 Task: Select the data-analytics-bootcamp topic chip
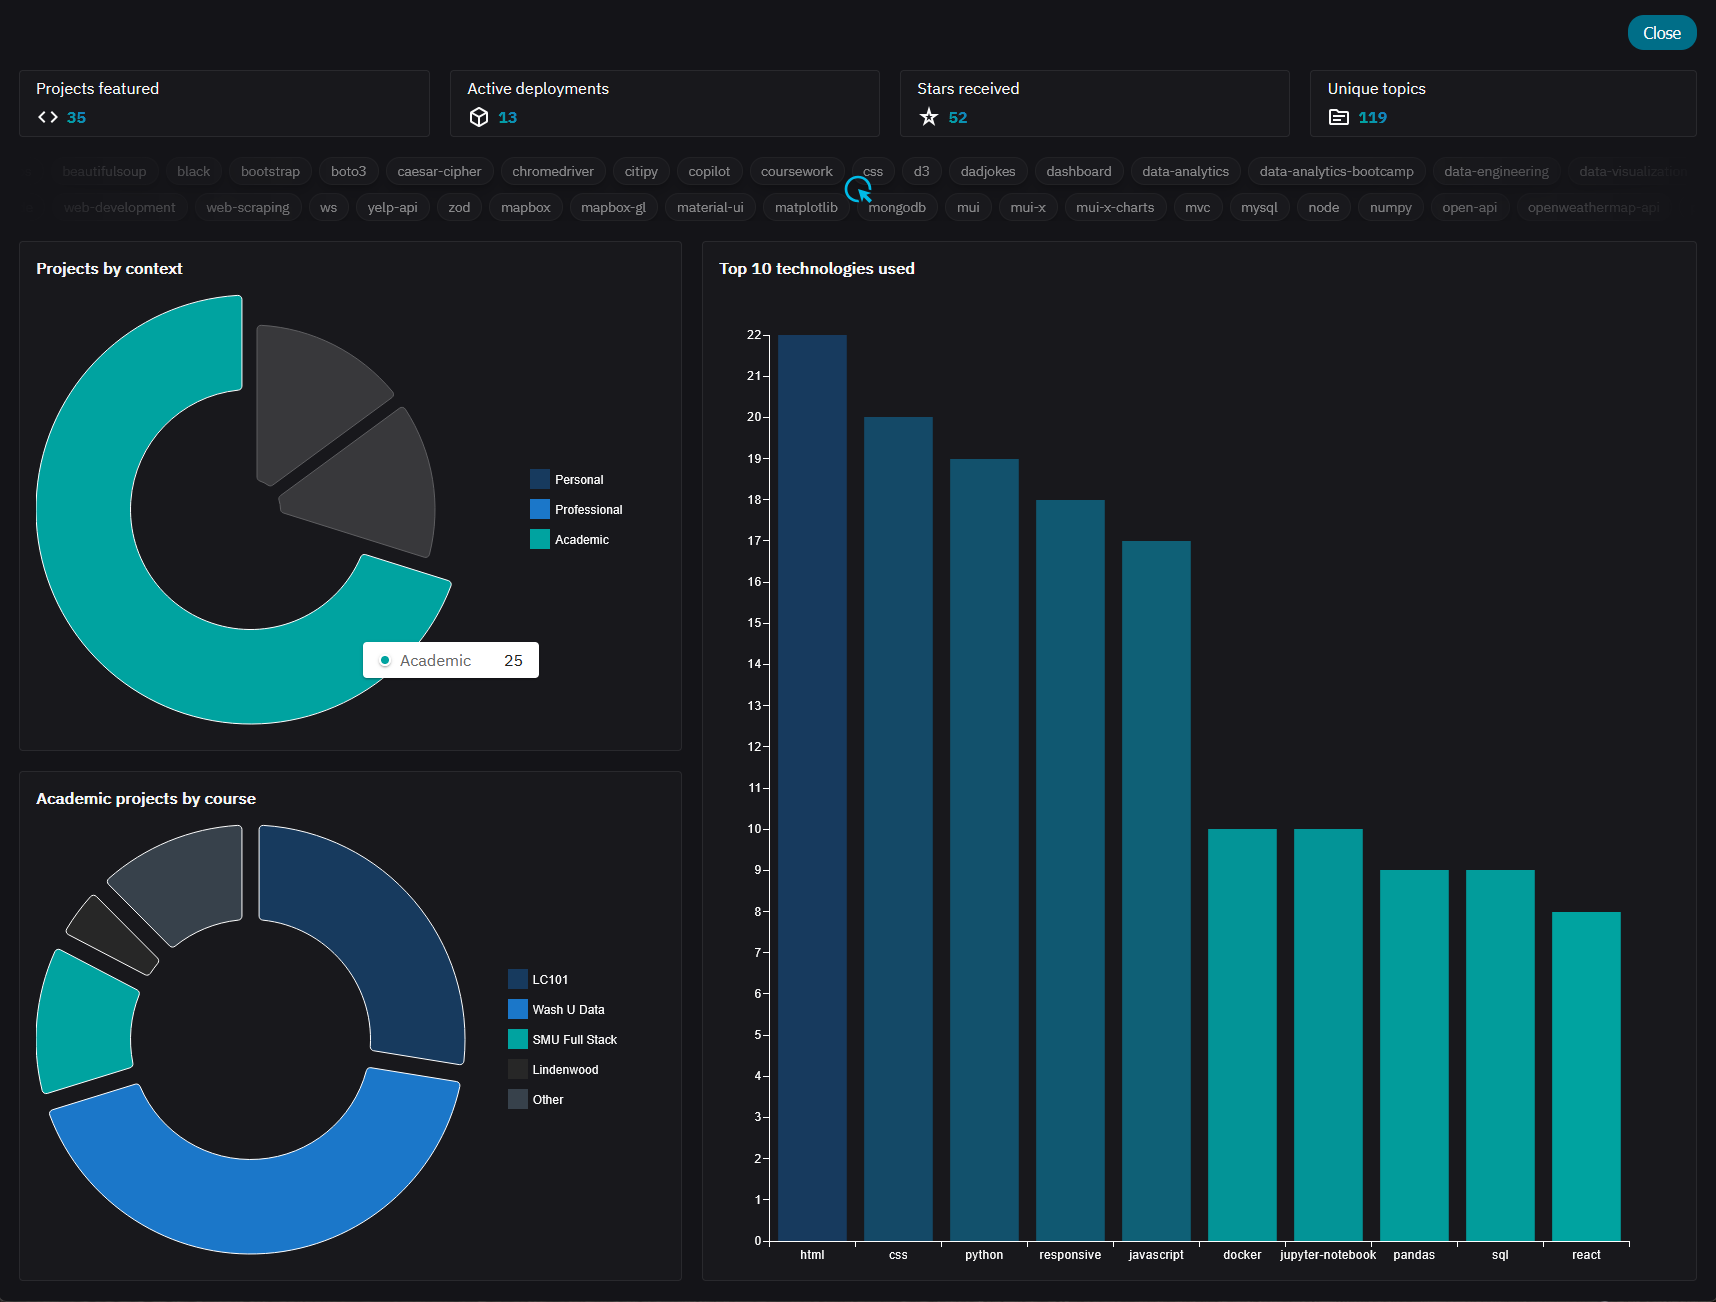[x=1336, y=172]
